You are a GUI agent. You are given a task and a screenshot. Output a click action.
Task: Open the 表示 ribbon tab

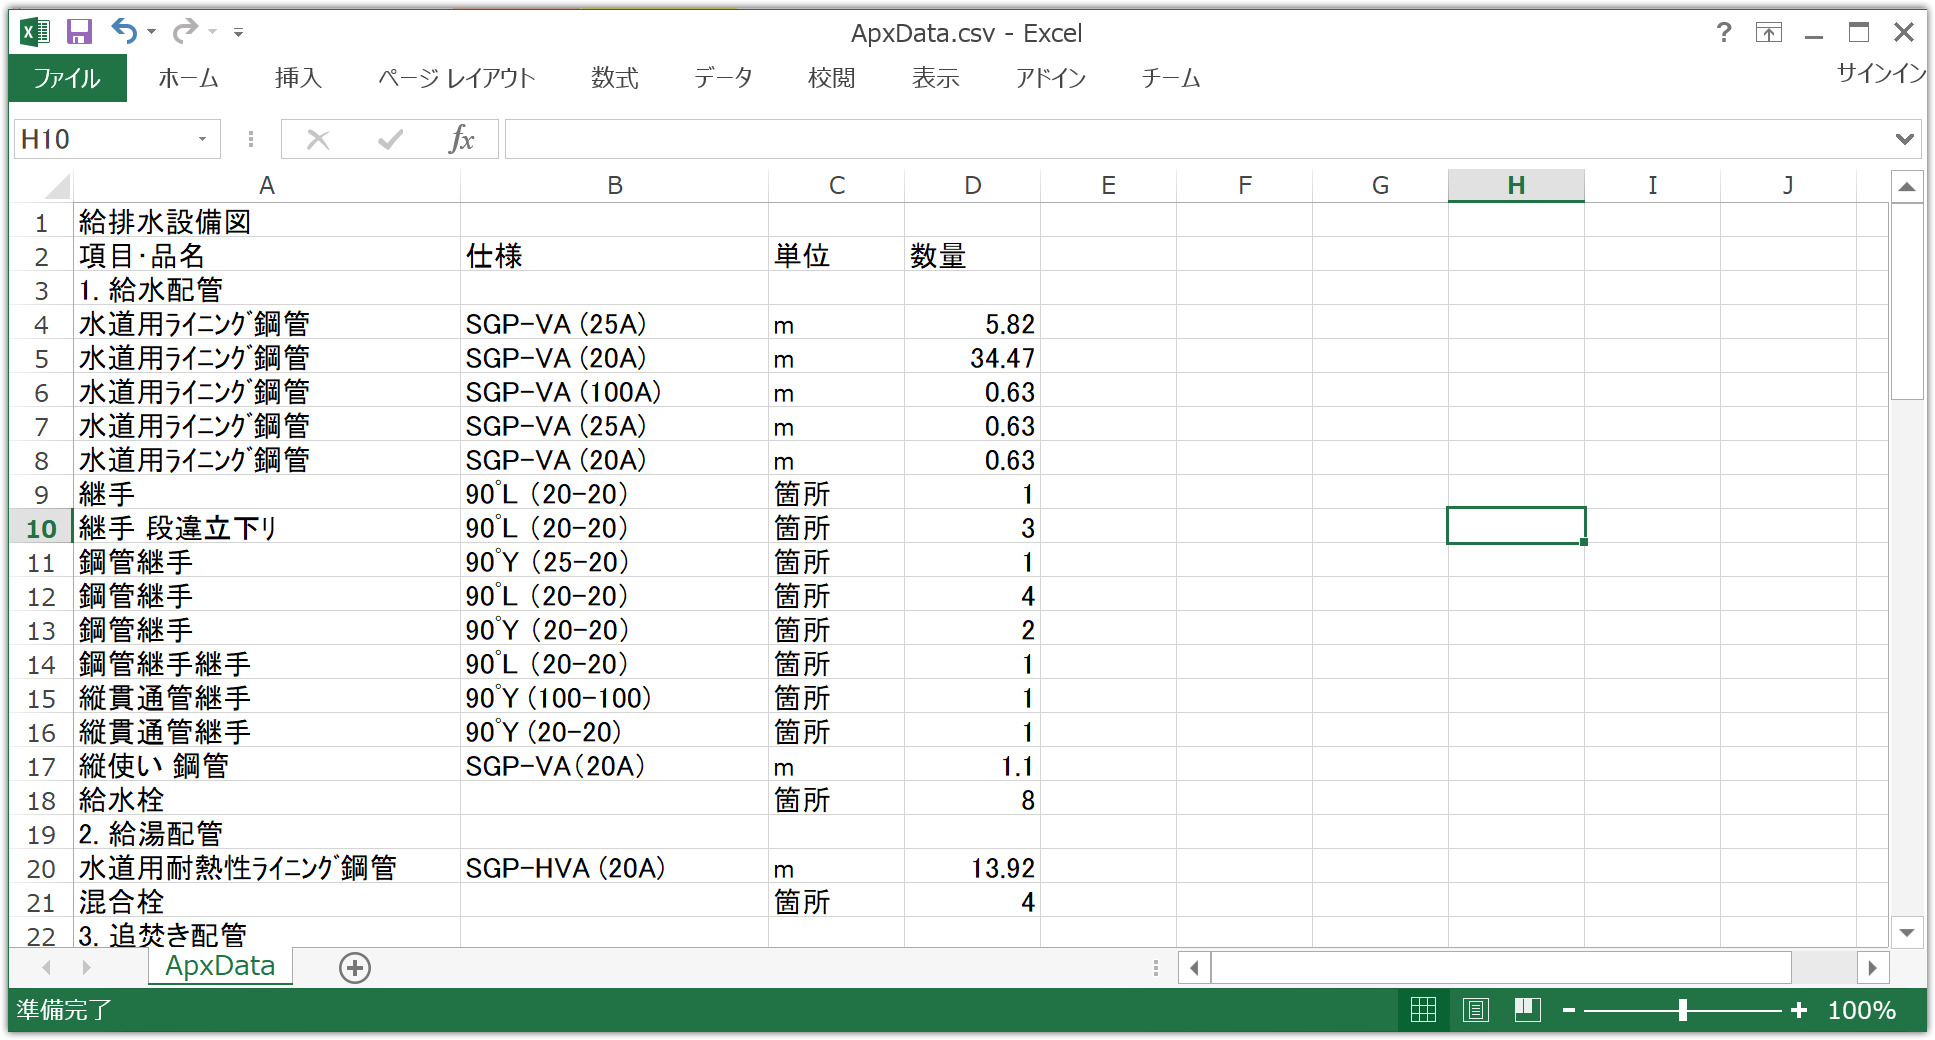tap(936, 78)
